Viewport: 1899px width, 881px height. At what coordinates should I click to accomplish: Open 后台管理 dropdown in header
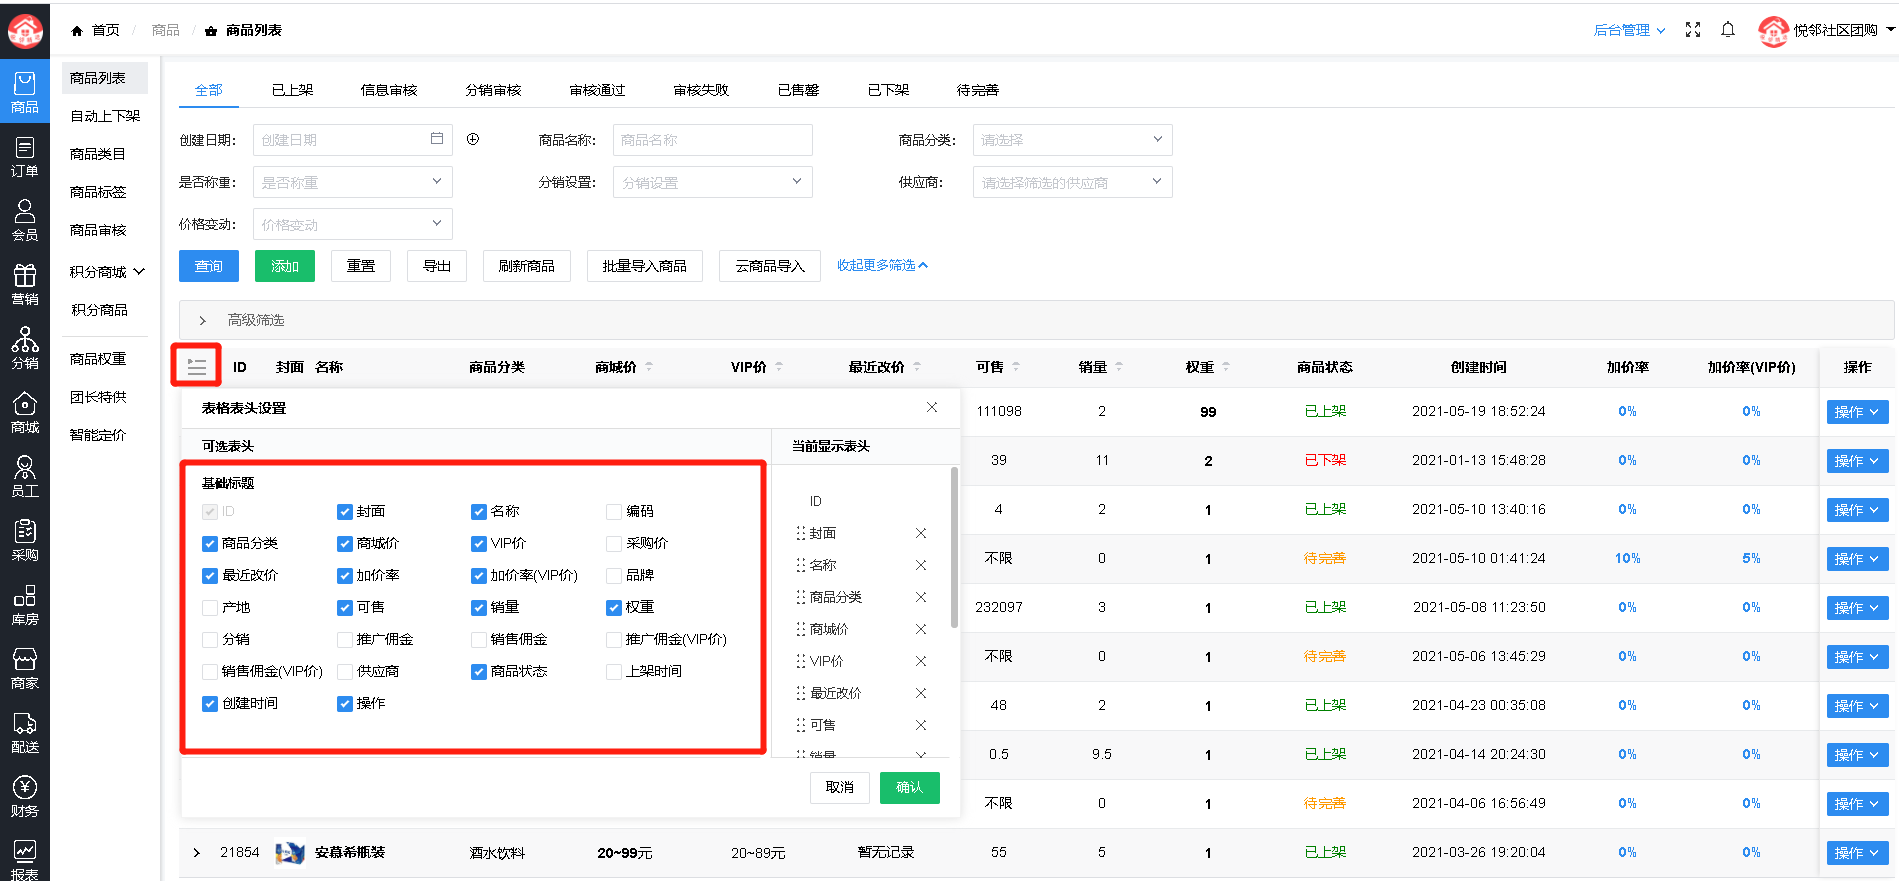click(x=1629, y=30)
